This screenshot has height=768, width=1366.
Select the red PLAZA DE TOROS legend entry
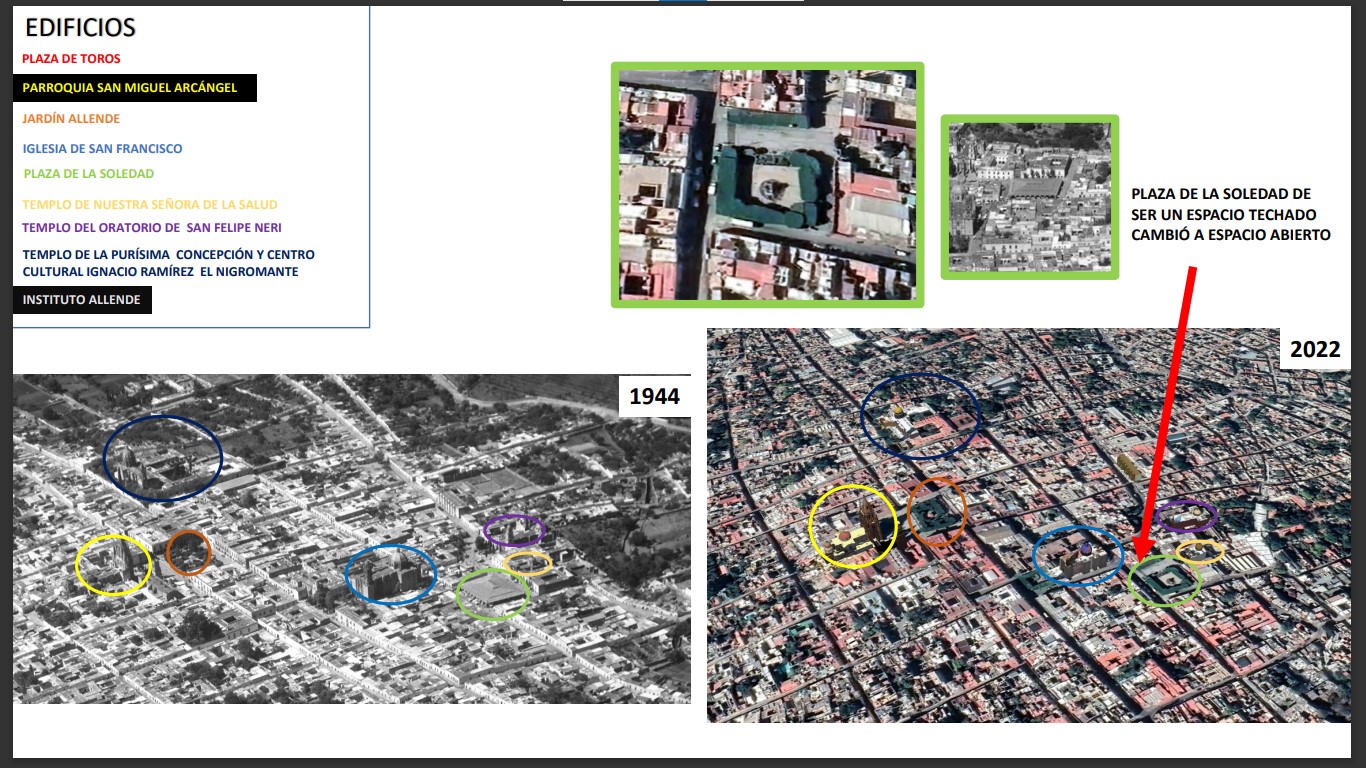click(x=71, y=59)
